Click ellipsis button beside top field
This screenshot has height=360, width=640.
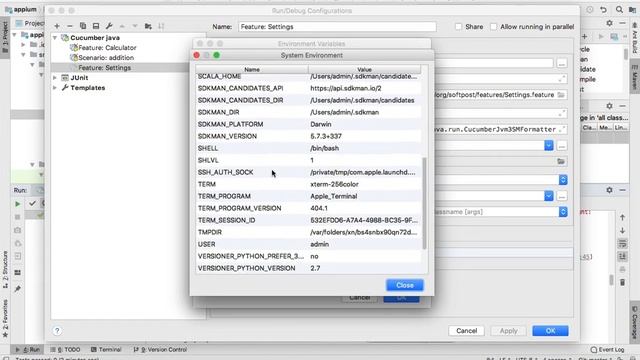pos(562,63)
